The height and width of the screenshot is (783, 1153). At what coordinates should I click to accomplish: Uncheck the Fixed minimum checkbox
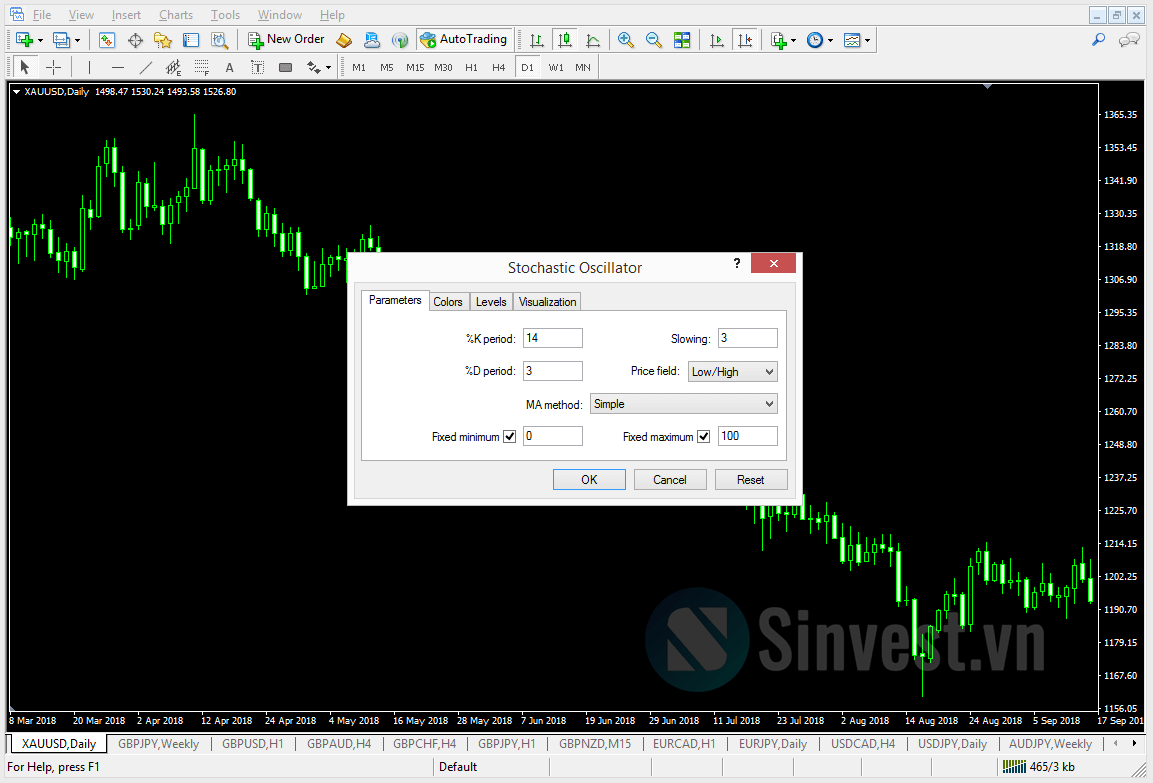pos(509,437)
